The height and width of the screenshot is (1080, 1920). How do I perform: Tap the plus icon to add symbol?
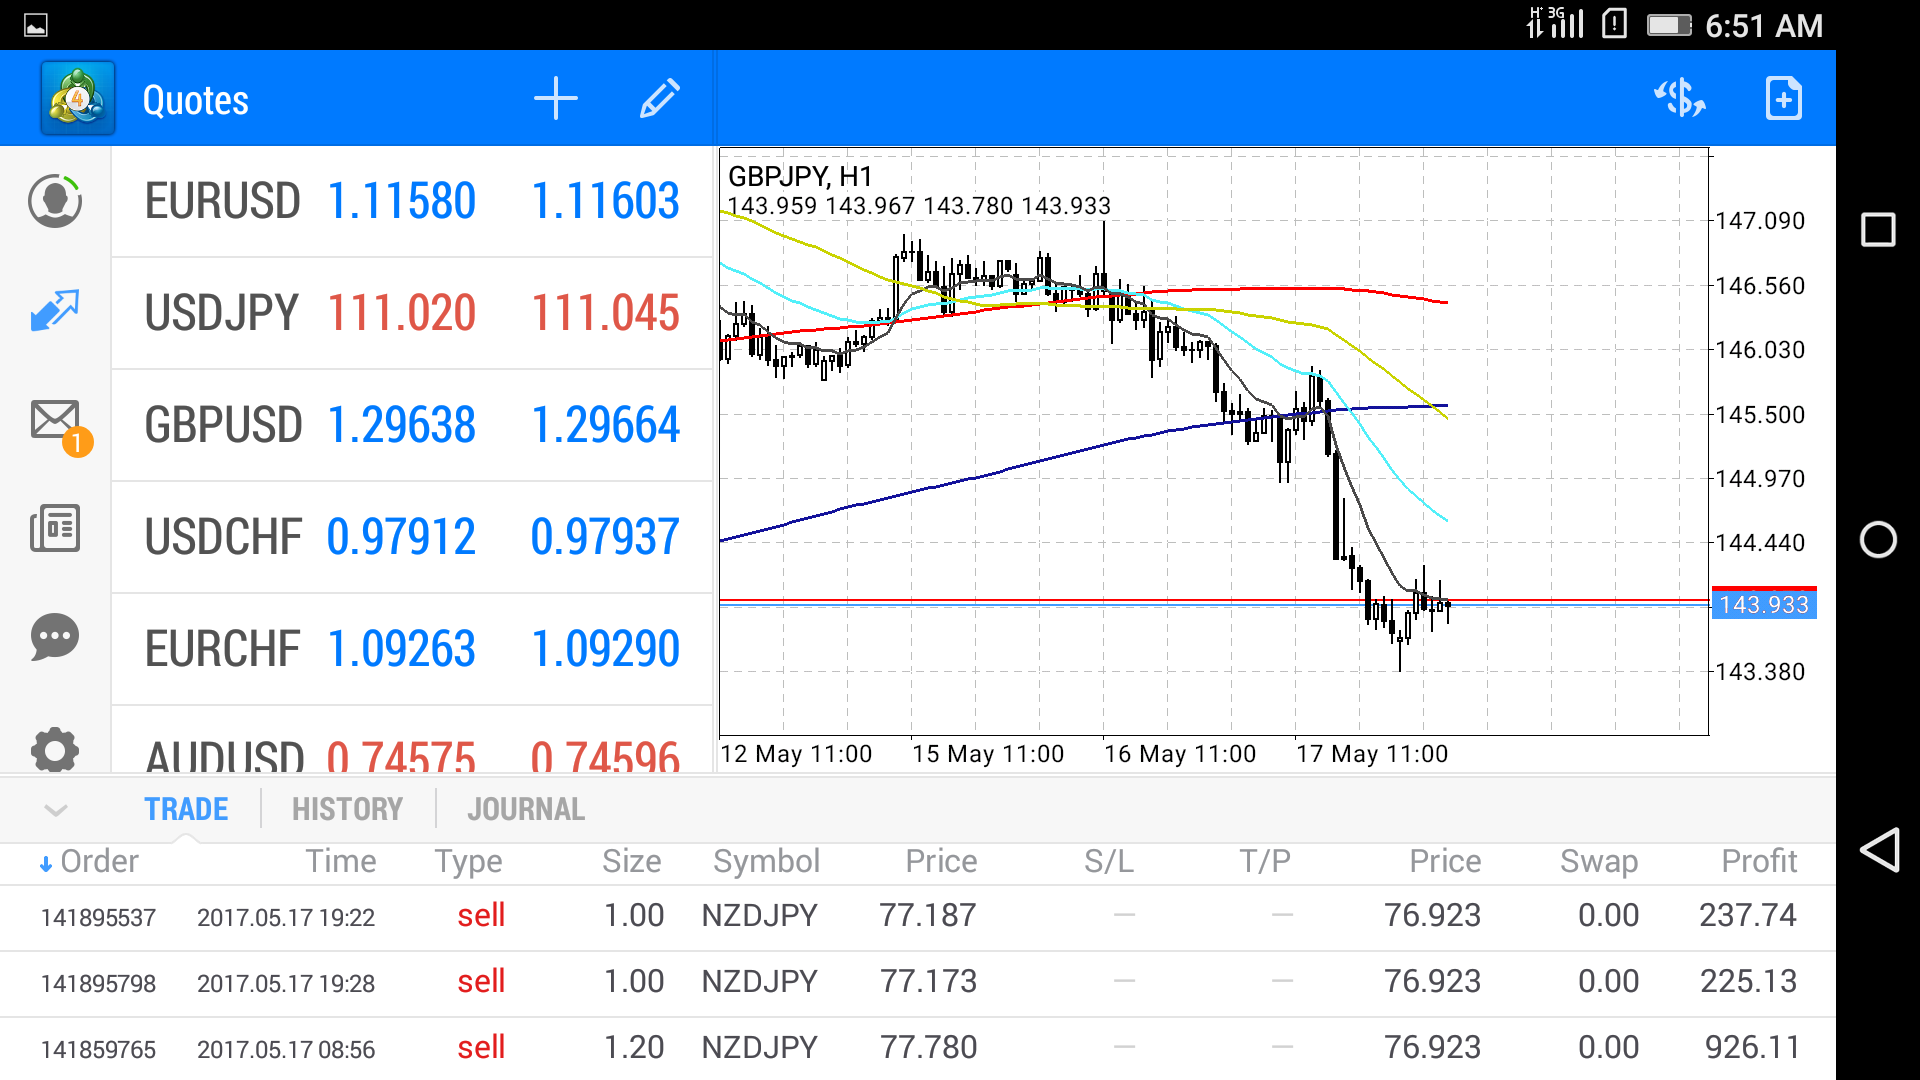556,99
